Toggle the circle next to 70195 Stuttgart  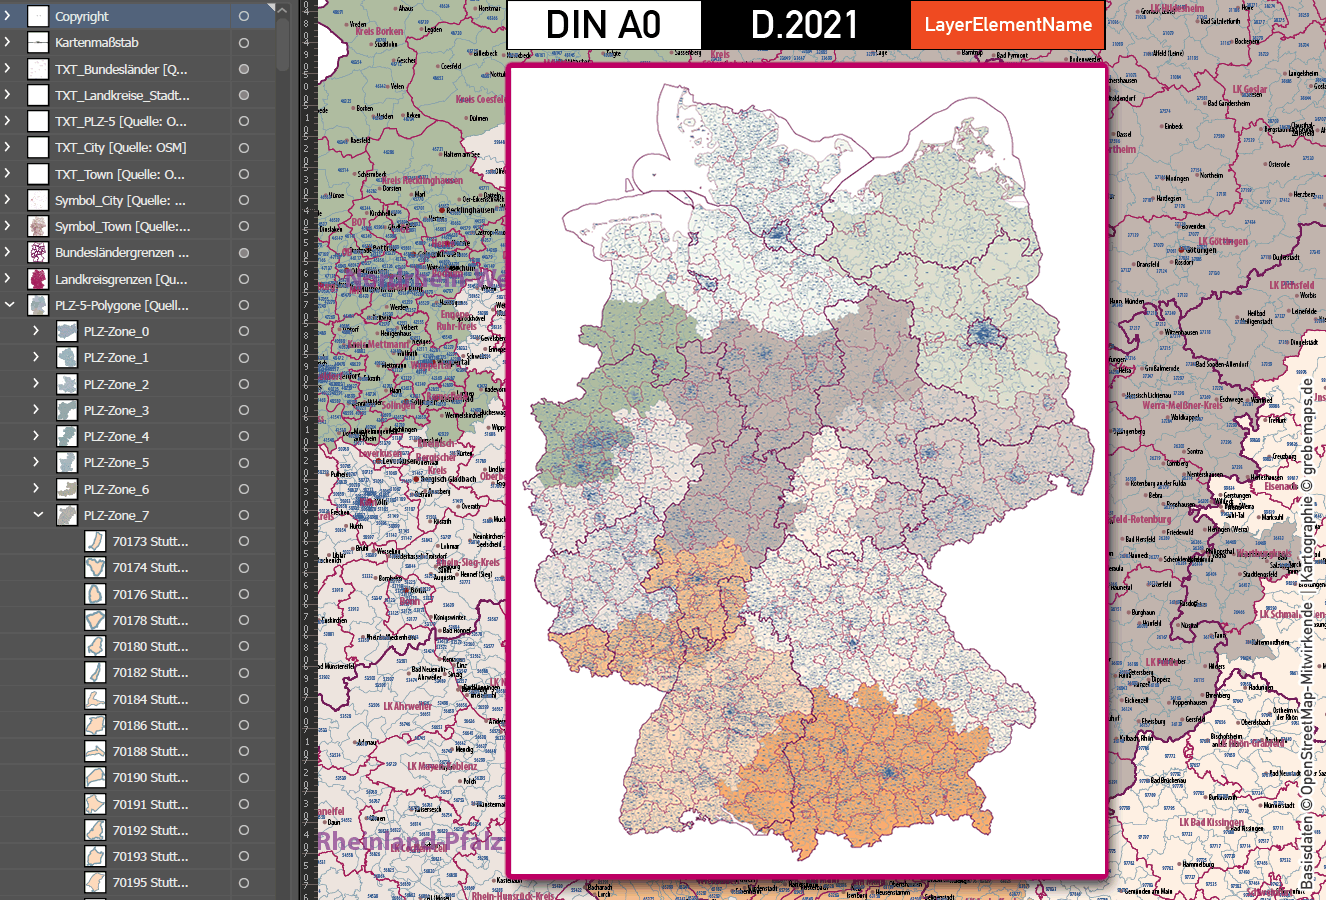coord(241,882)
